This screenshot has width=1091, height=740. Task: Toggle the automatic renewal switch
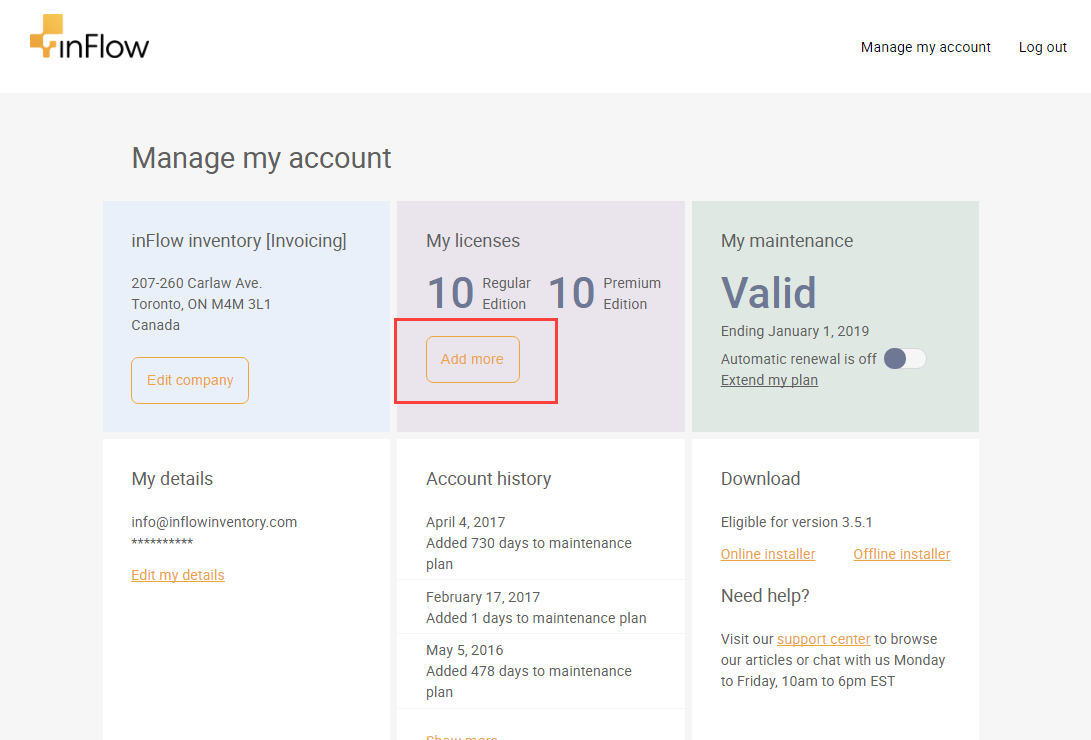[905, 359]
